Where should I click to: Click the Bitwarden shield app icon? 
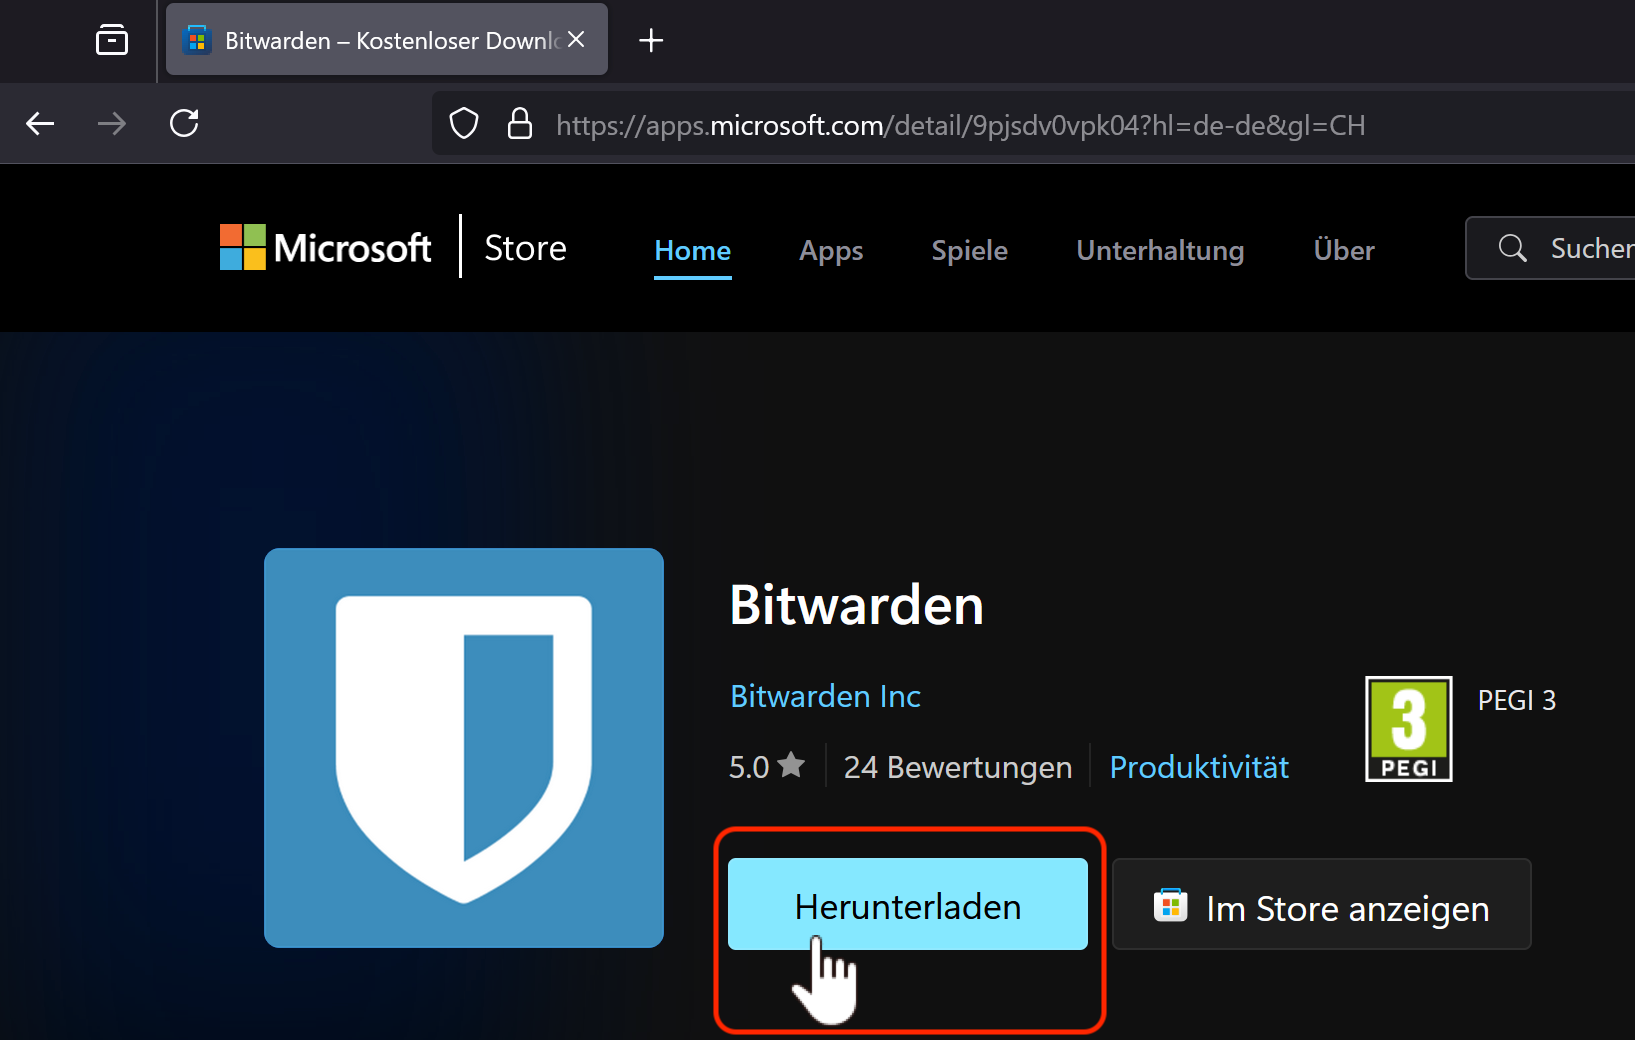[464, 748]
